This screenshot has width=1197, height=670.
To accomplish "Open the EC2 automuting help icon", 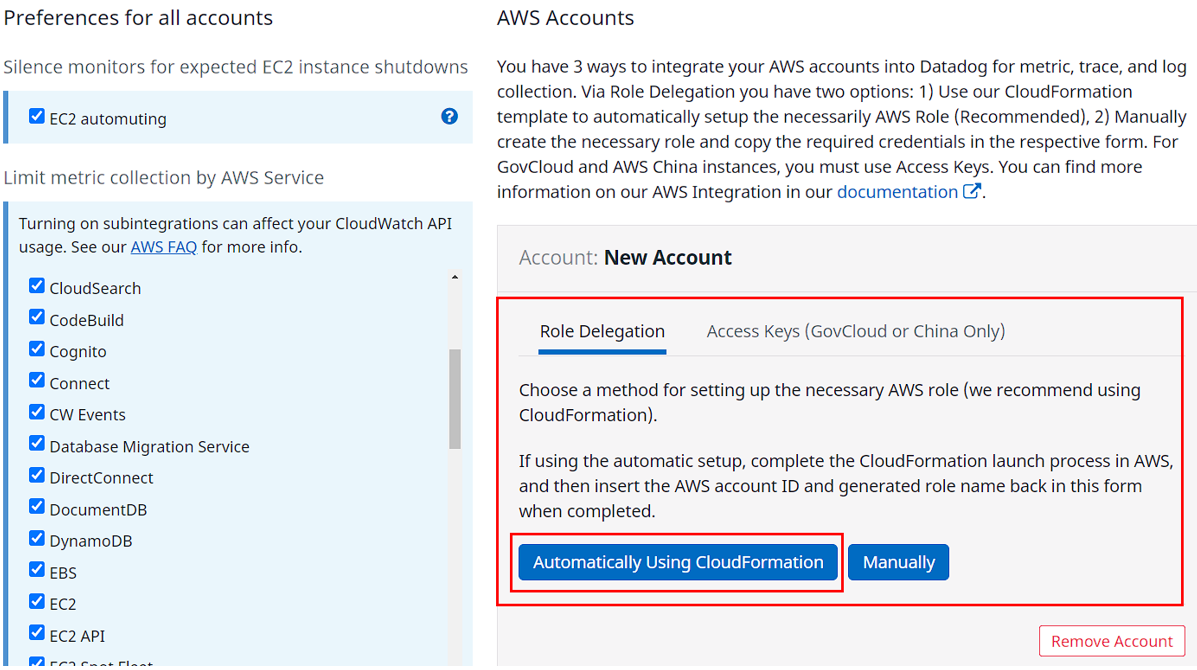I will 450,116.
